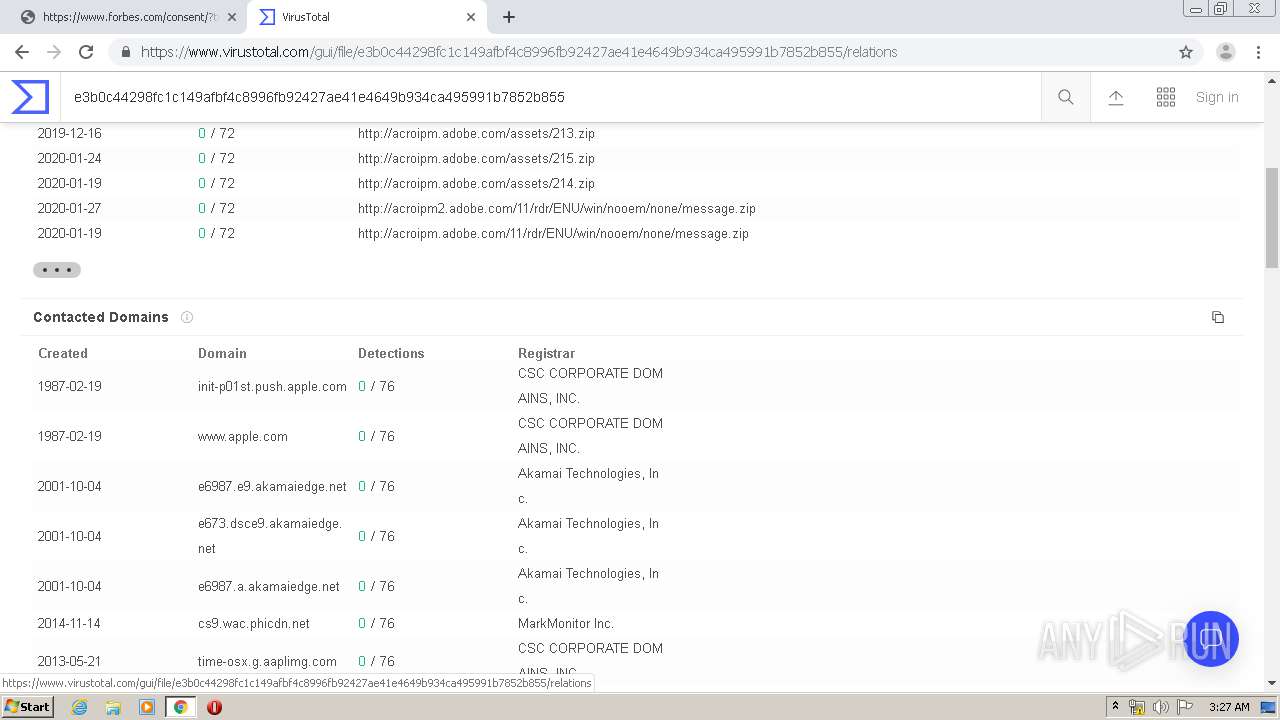Viewport: 1280px width, 720px height.
Task: Click domain cs9.wac.phicdn.net
Action: pyautogui.click(x=254, y=623)
